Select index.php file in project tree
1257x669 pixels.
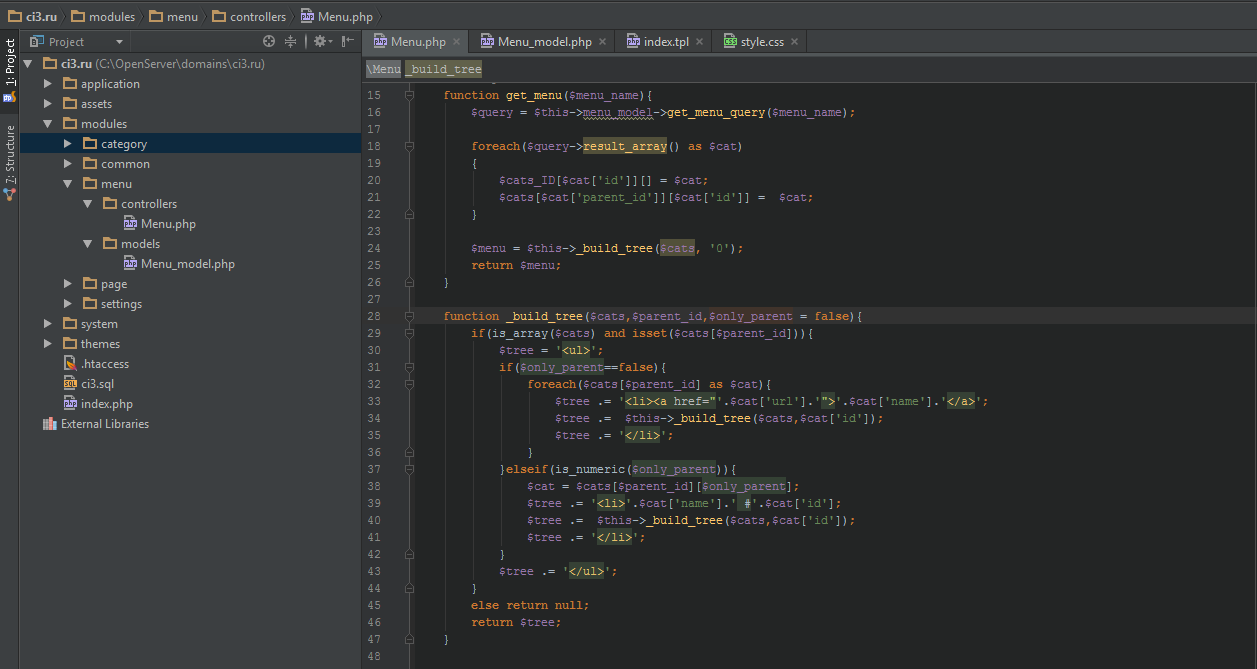coord(98,404)
